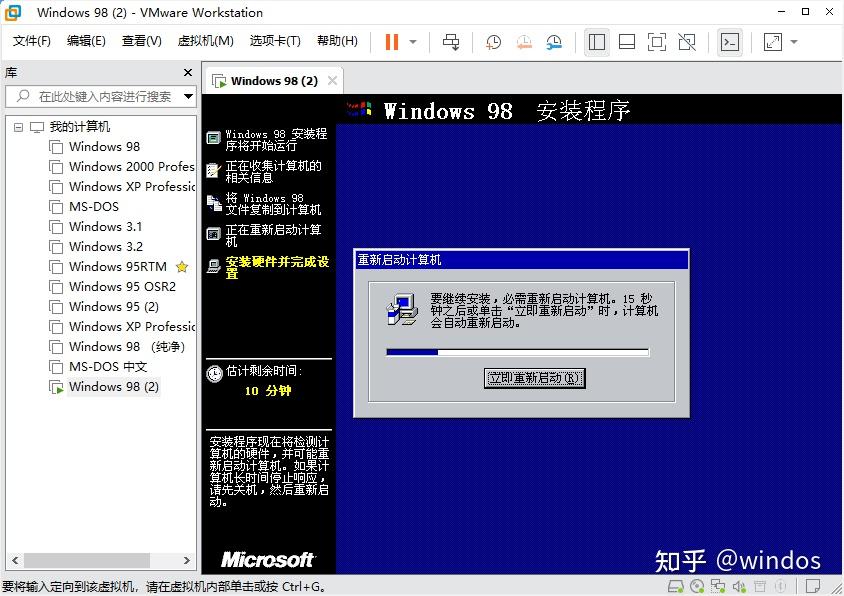Click the Send Ctrl+Alt+Del icon
The height and width of the screenshot is (596, 844).
[x=449, y=41]
